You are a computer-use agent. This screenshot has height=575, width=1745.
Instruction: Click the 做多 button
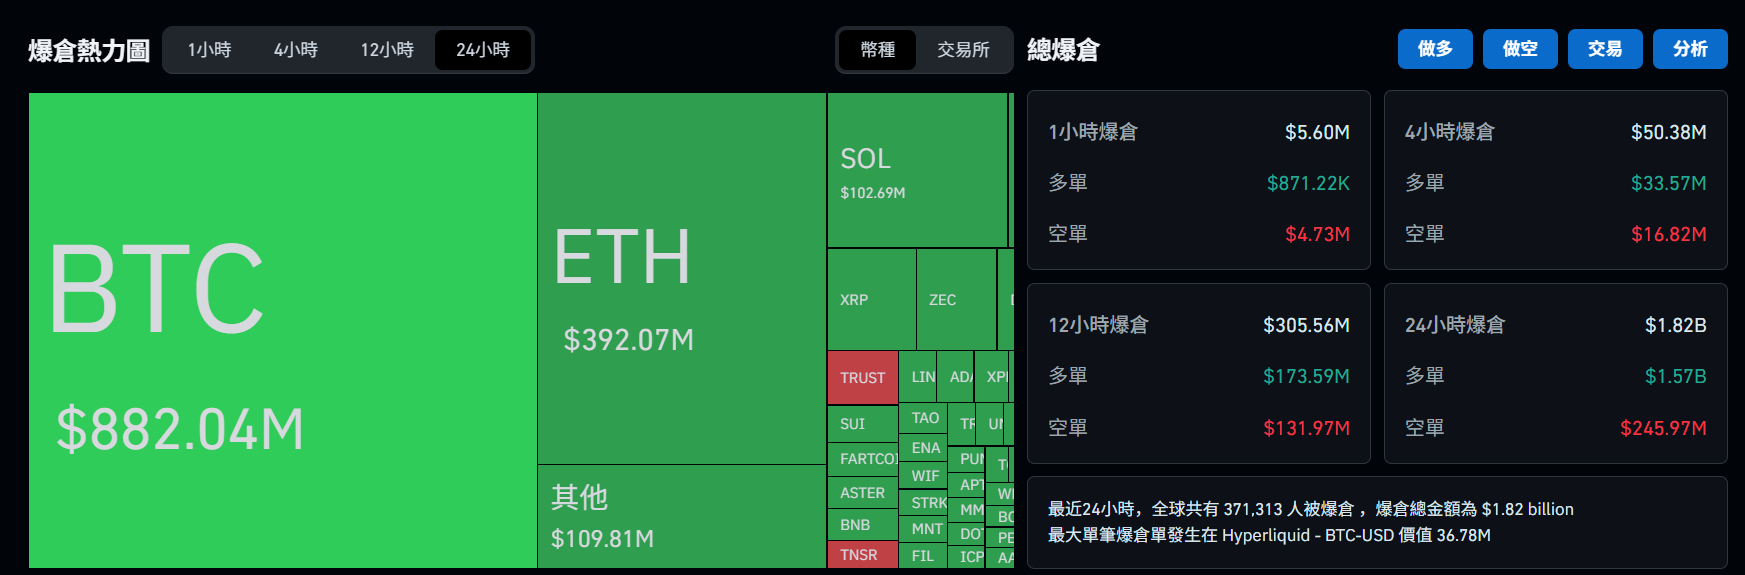coord(1434,49)
